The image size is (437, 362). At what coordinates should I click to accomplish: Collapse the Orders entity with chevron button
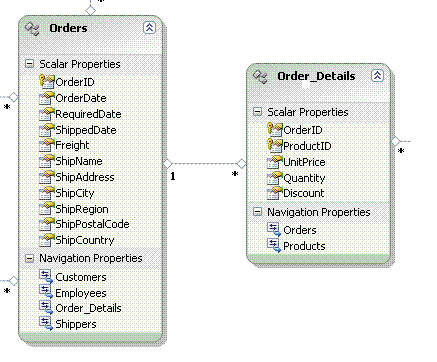click(x=149, y=27)
